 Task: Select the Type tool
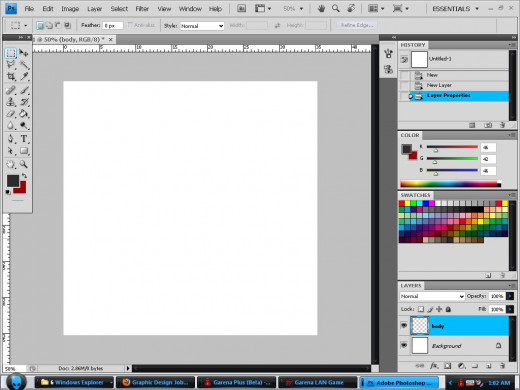pos(24,139)
